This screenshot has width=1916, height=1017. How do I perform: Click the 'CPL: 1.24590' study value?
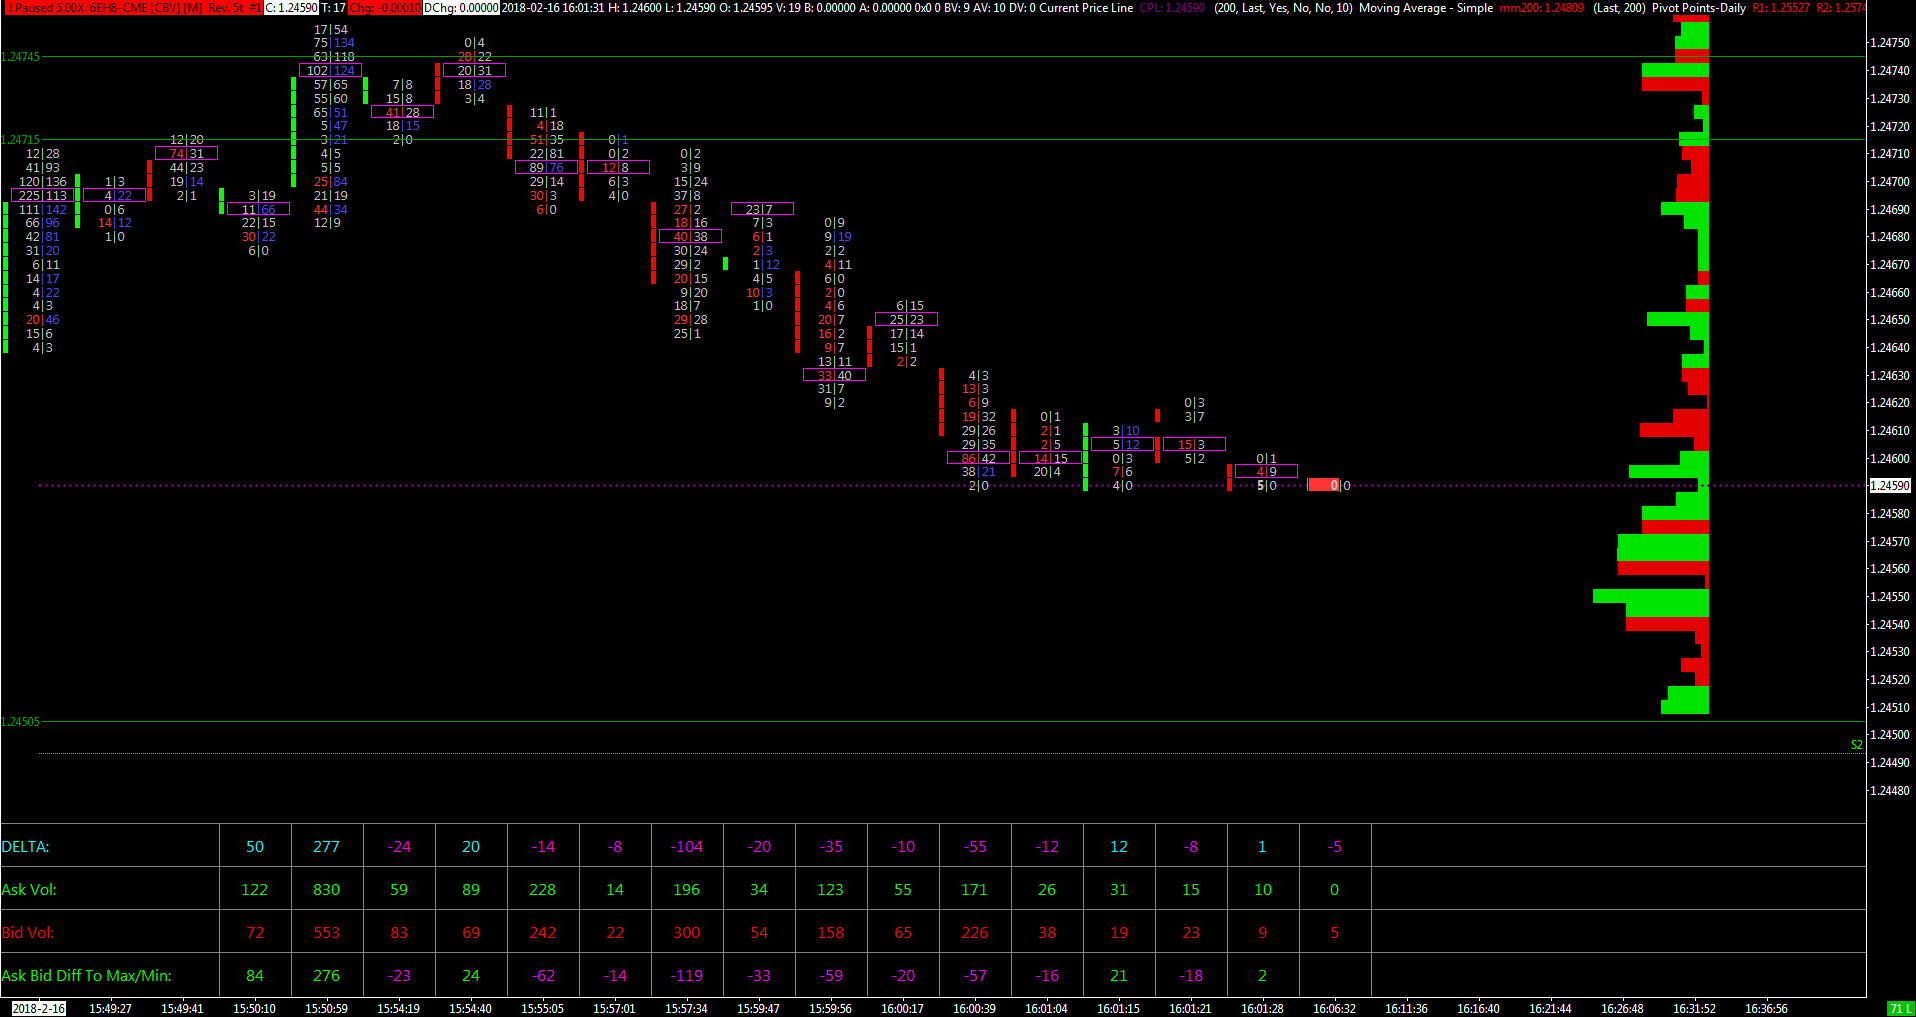tap(1172, 8)
